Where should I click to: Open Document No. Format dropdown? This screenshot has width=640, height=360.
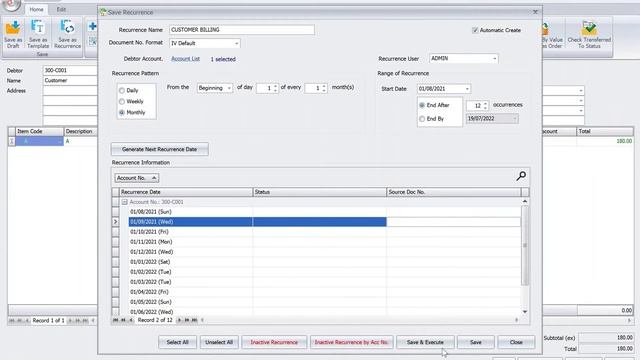coord(236,43)
